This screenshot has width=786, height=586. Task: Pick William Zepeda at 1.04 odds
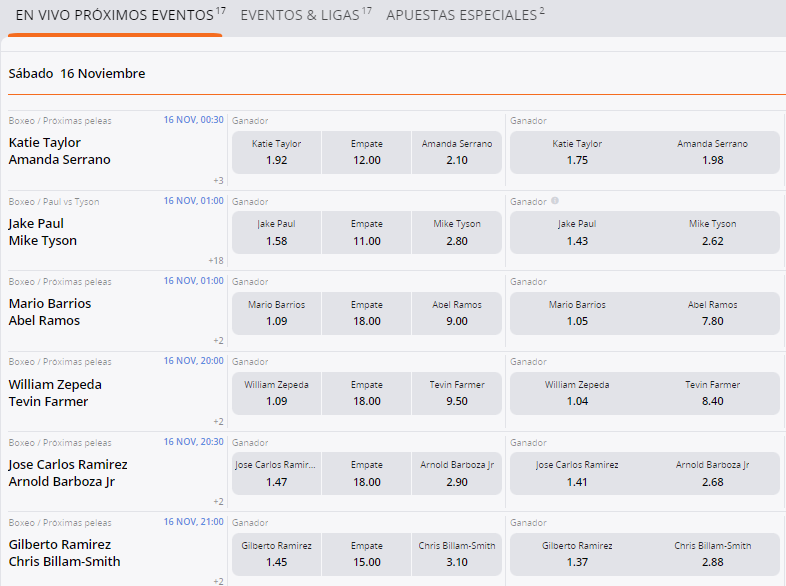tap(577, 392)
